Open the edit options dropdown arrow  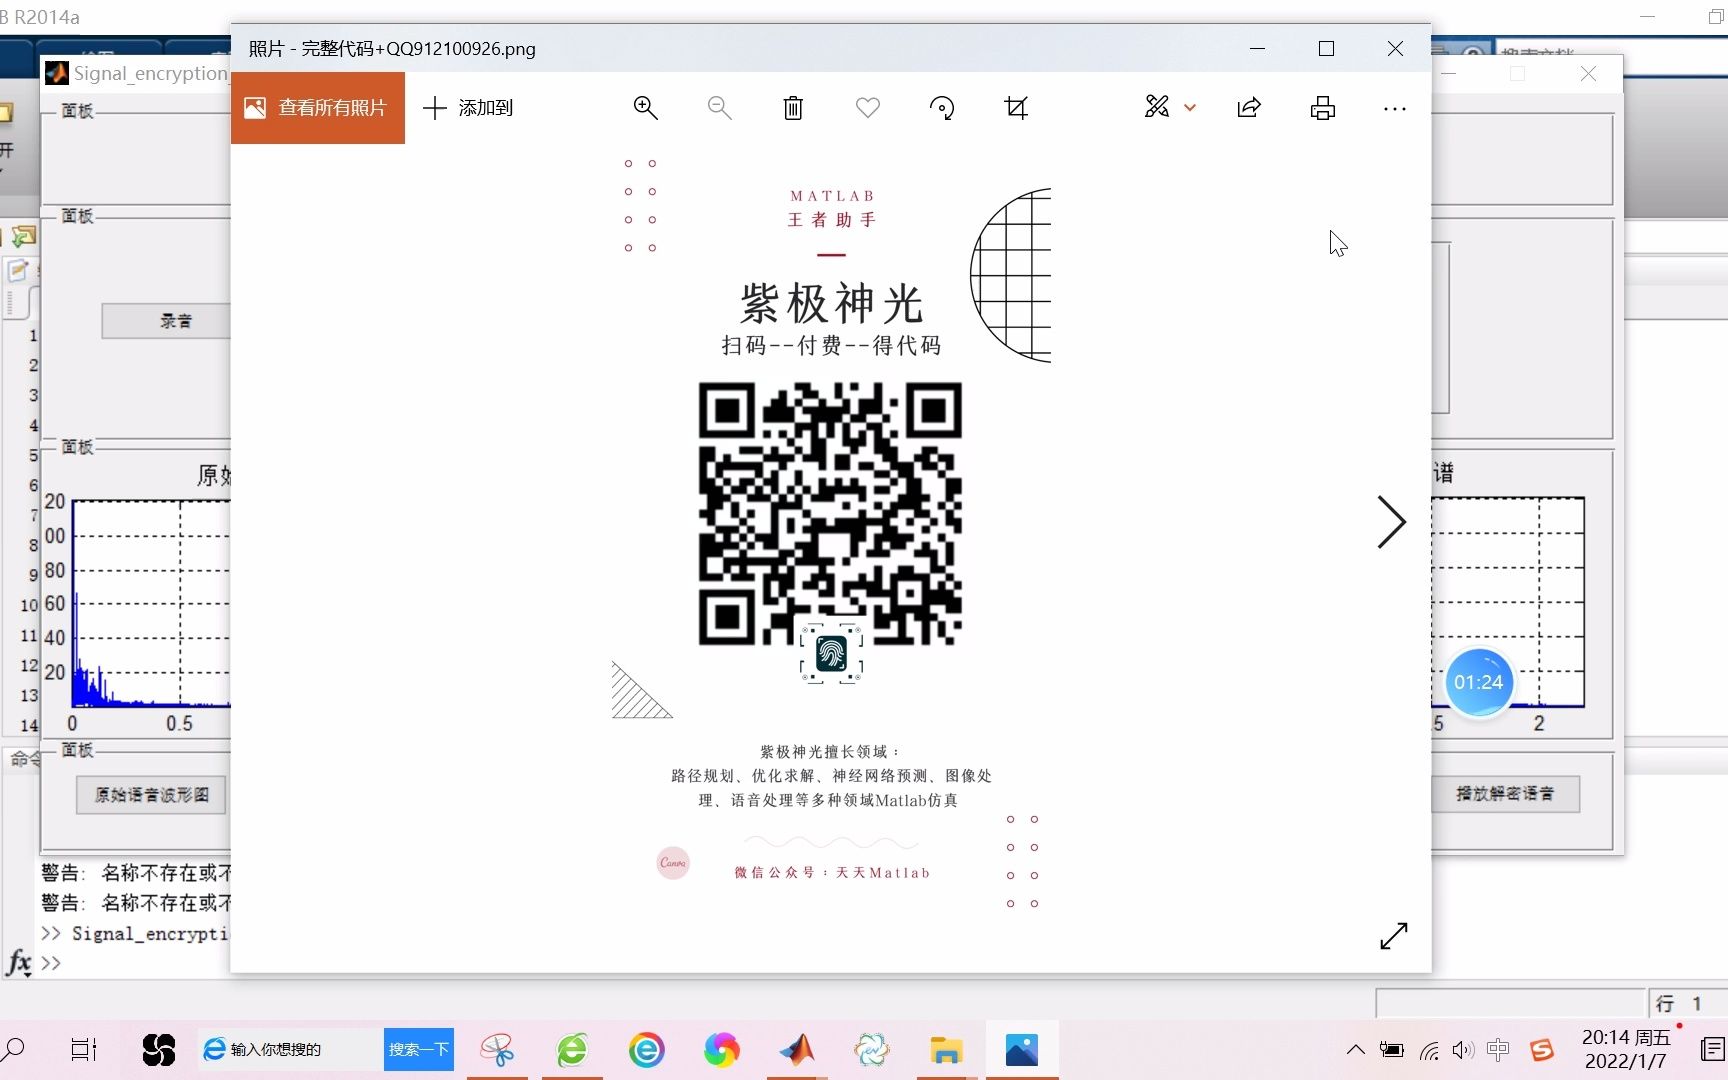1189,107
